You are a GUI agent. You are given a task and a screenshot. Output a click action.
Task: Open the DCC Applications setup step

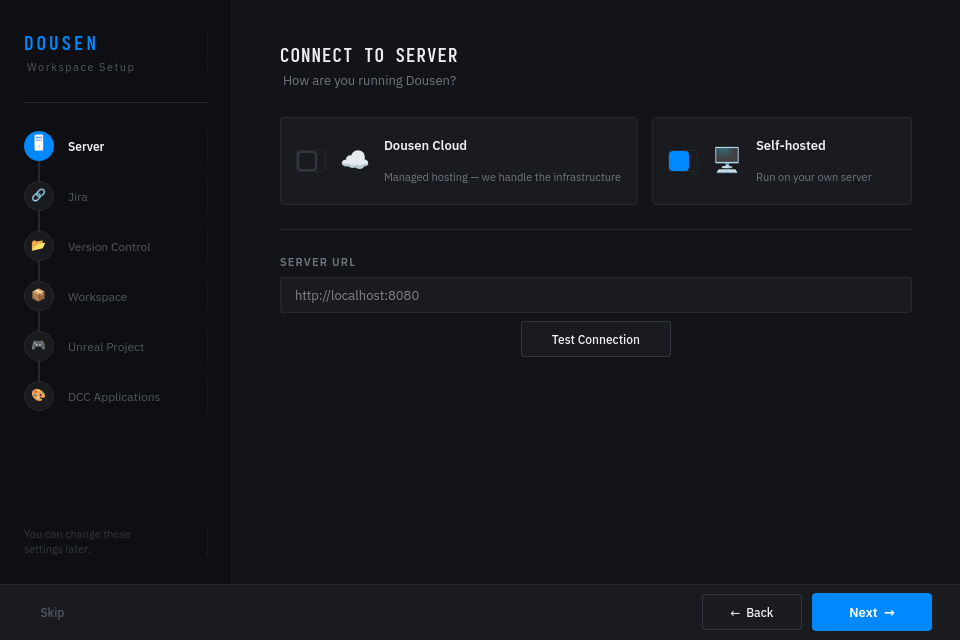point(114,397)
